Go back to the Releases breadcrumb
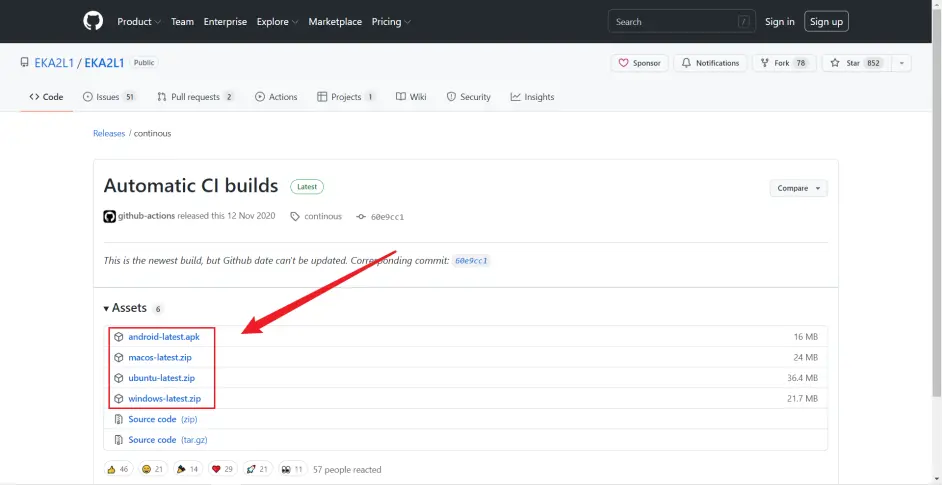 [109, 133]
